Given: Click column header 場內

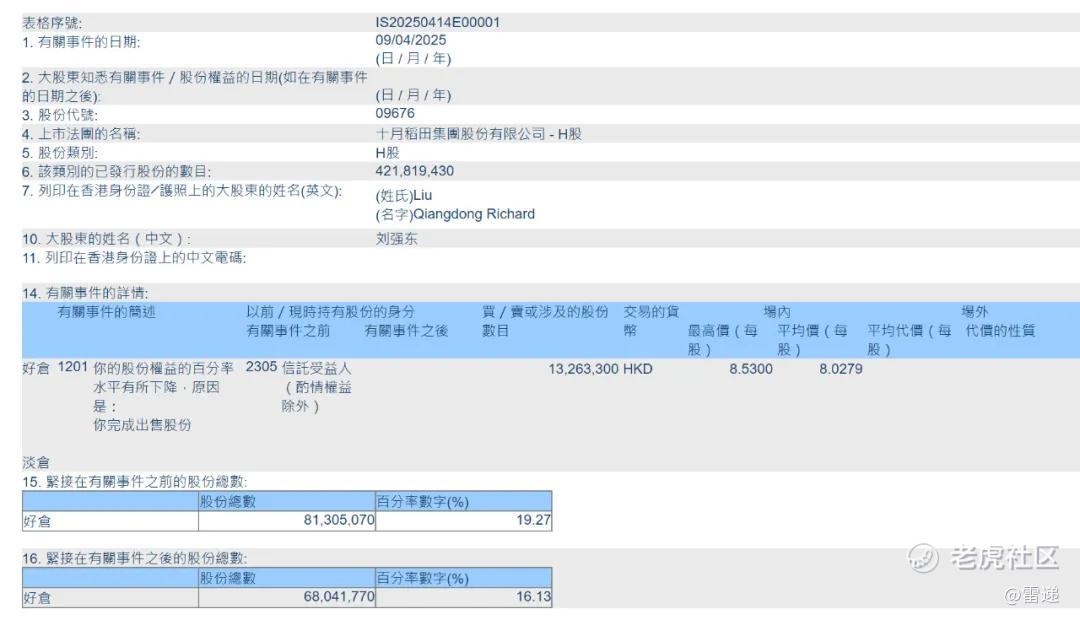Looking at the screenshot, I should pos(777,312).
